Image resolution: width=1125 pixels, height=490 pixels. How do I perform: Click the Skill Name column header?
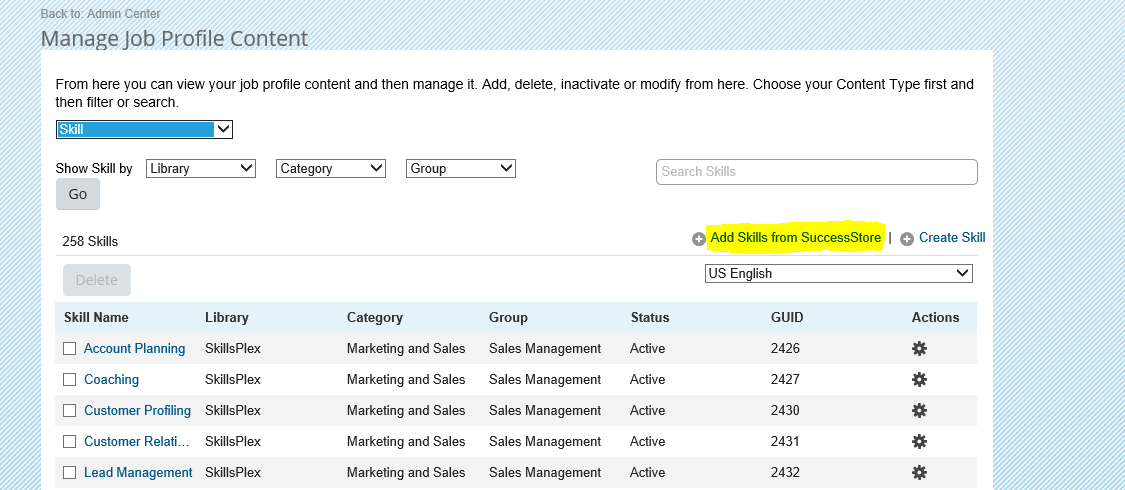click(x=96, y=317)
